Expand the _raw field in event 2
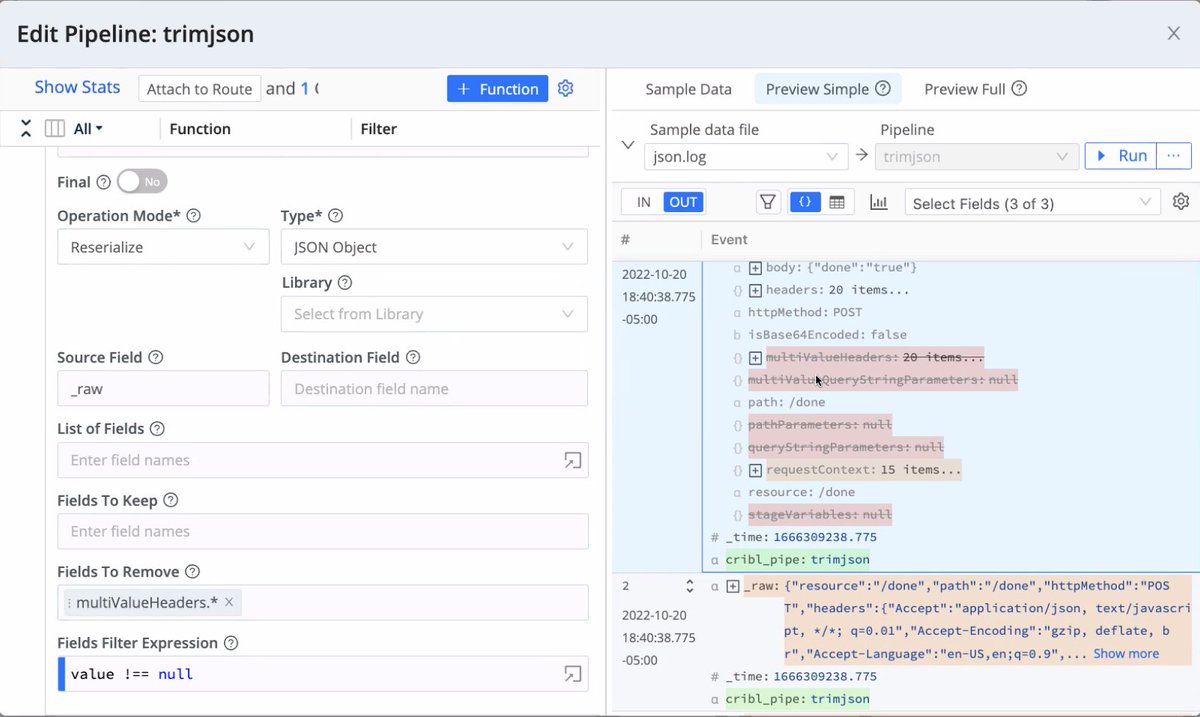This screenshot has width=1200, height=717. click(733, 587)
